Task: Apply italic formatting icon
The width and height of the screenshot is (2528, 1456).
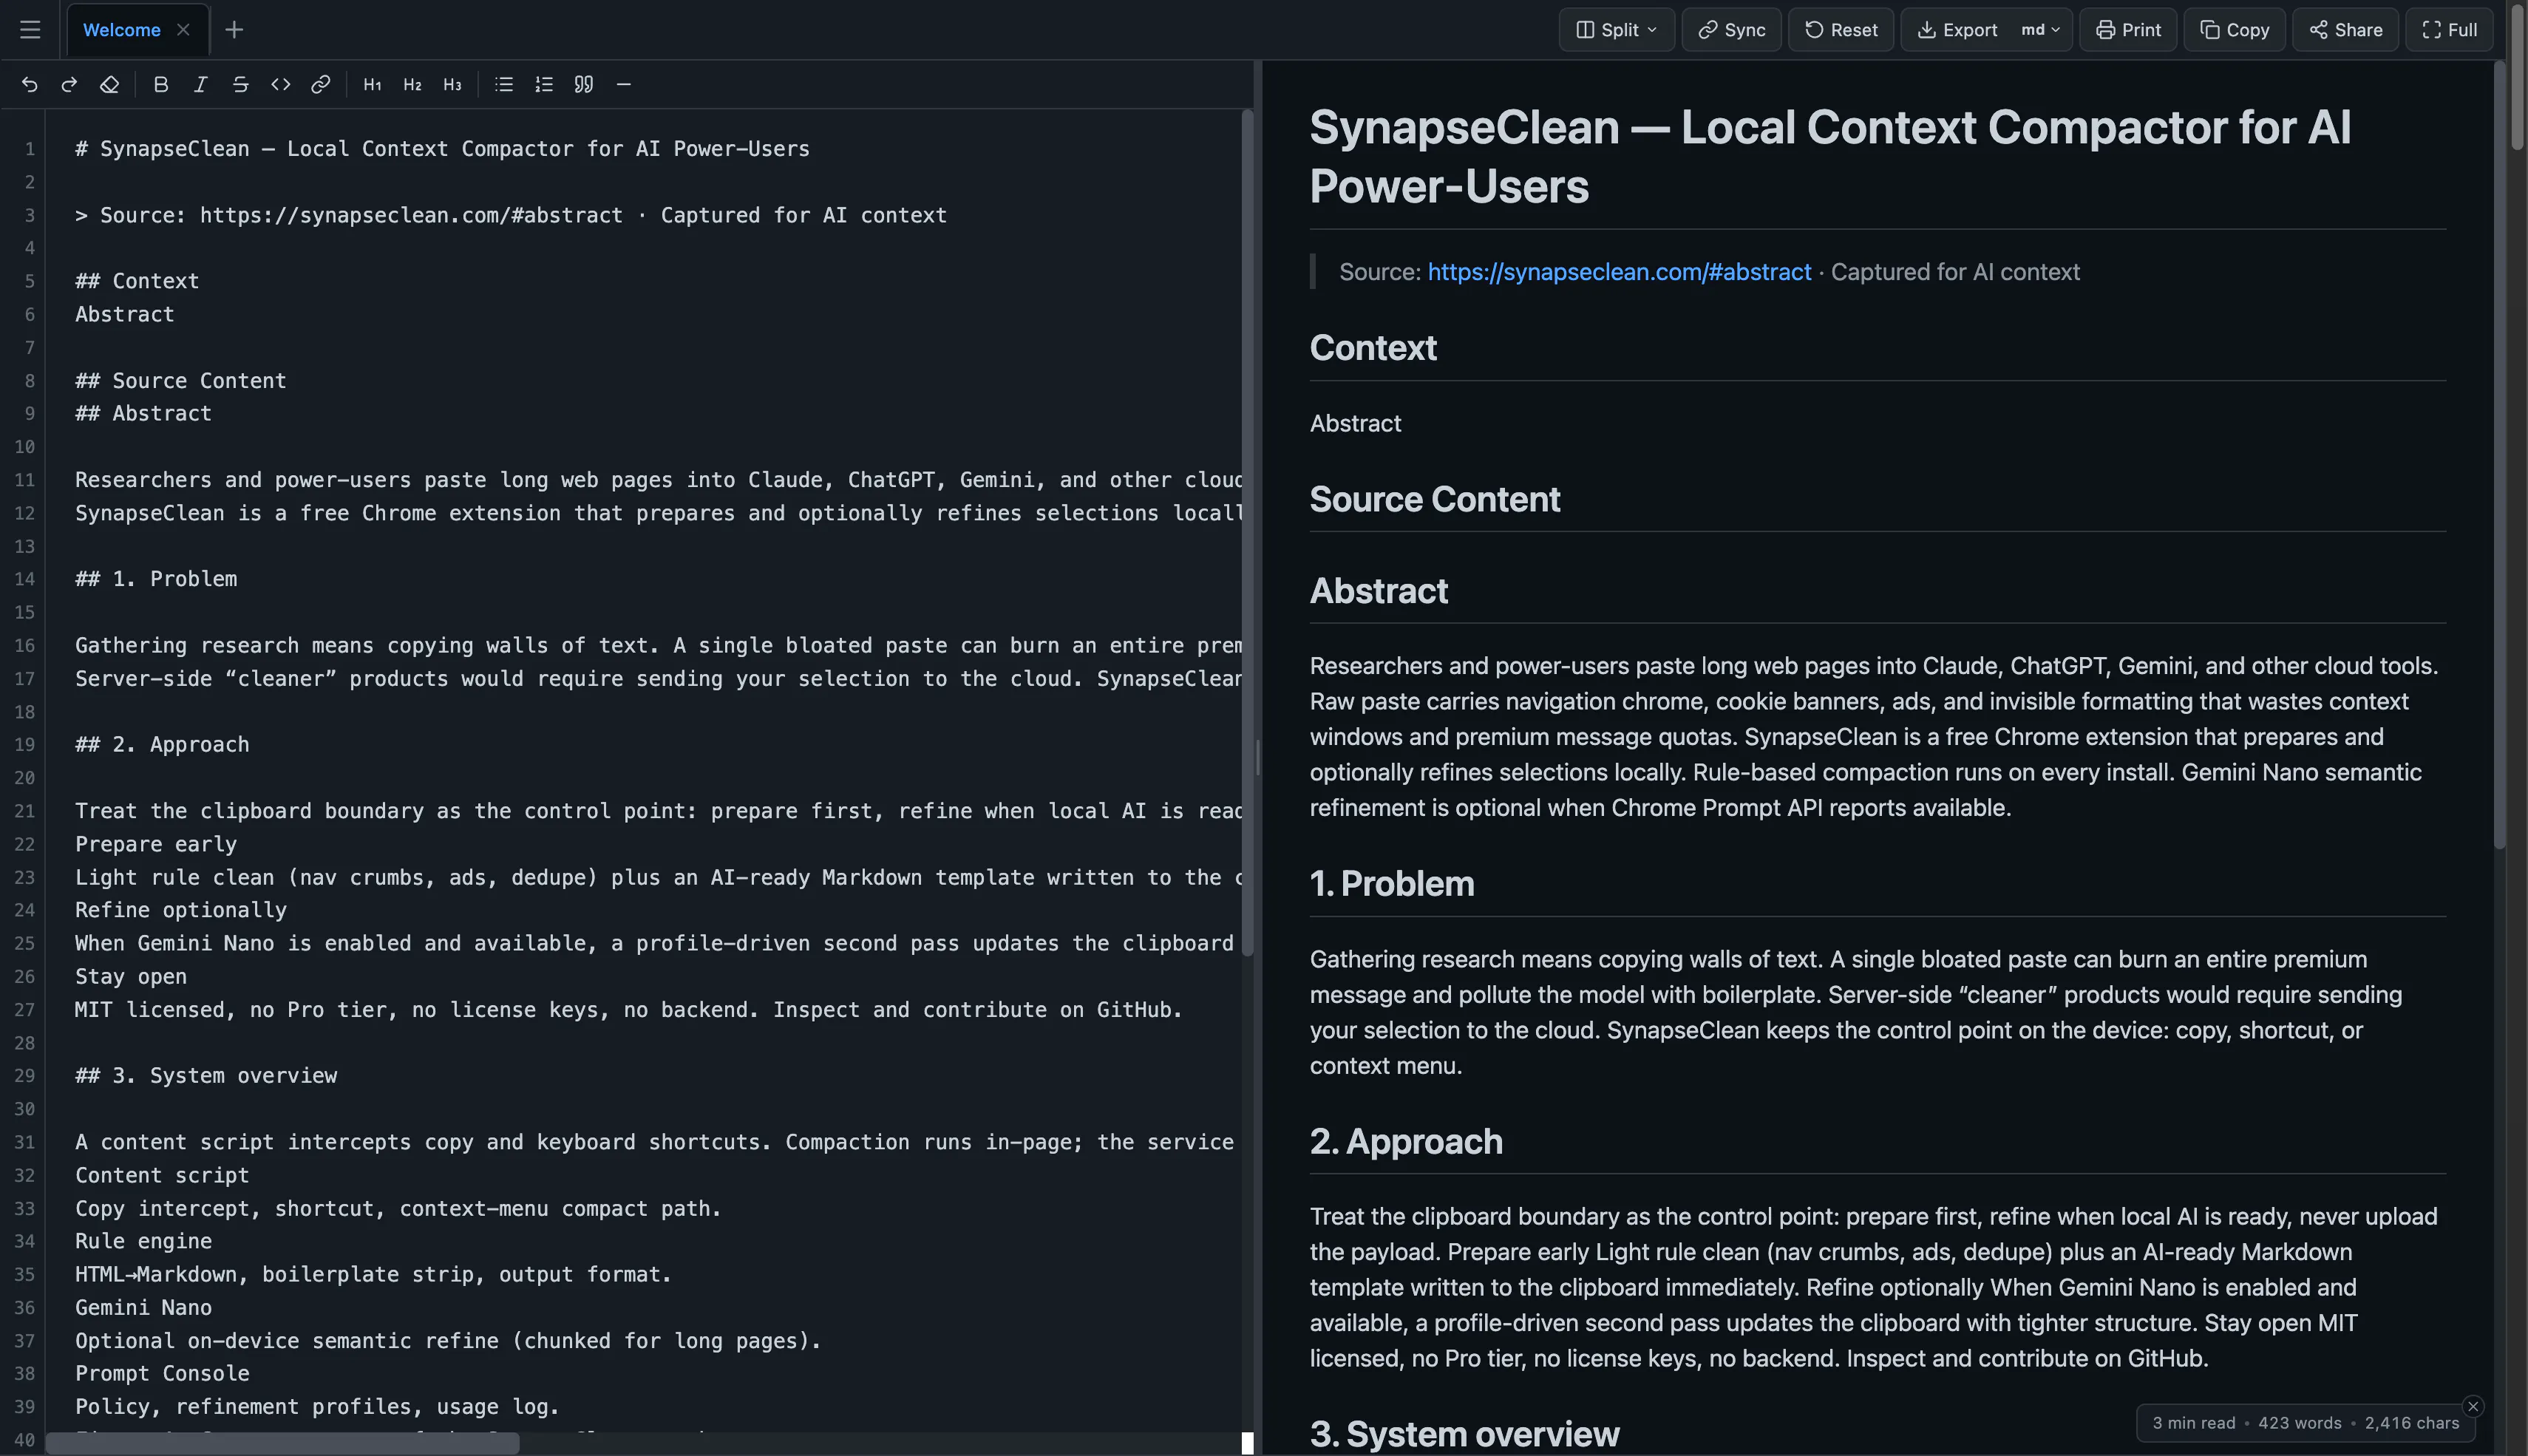Action: (x=201, y=85)
